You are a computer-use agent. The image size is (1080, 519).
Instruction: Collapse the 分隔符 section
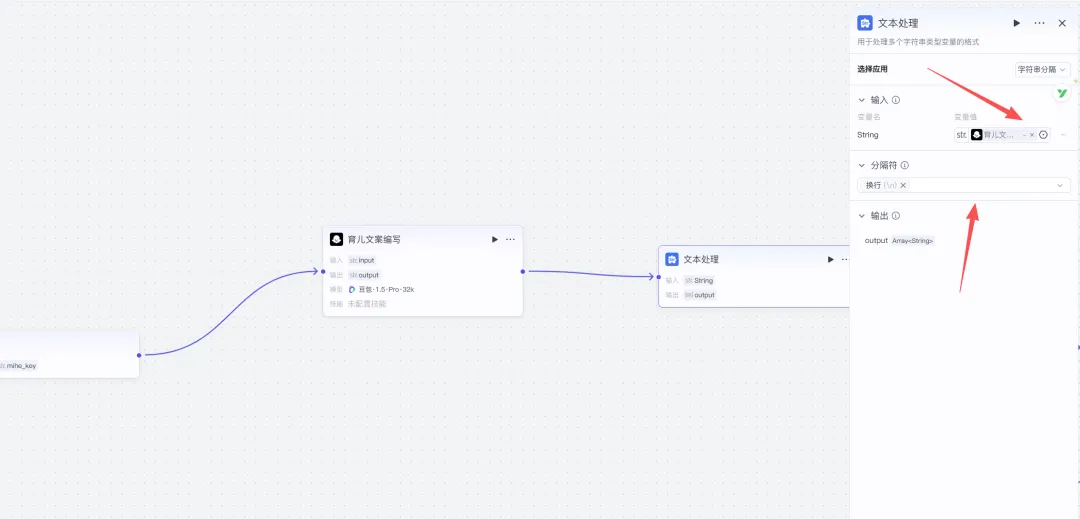(x=862, y=165)
